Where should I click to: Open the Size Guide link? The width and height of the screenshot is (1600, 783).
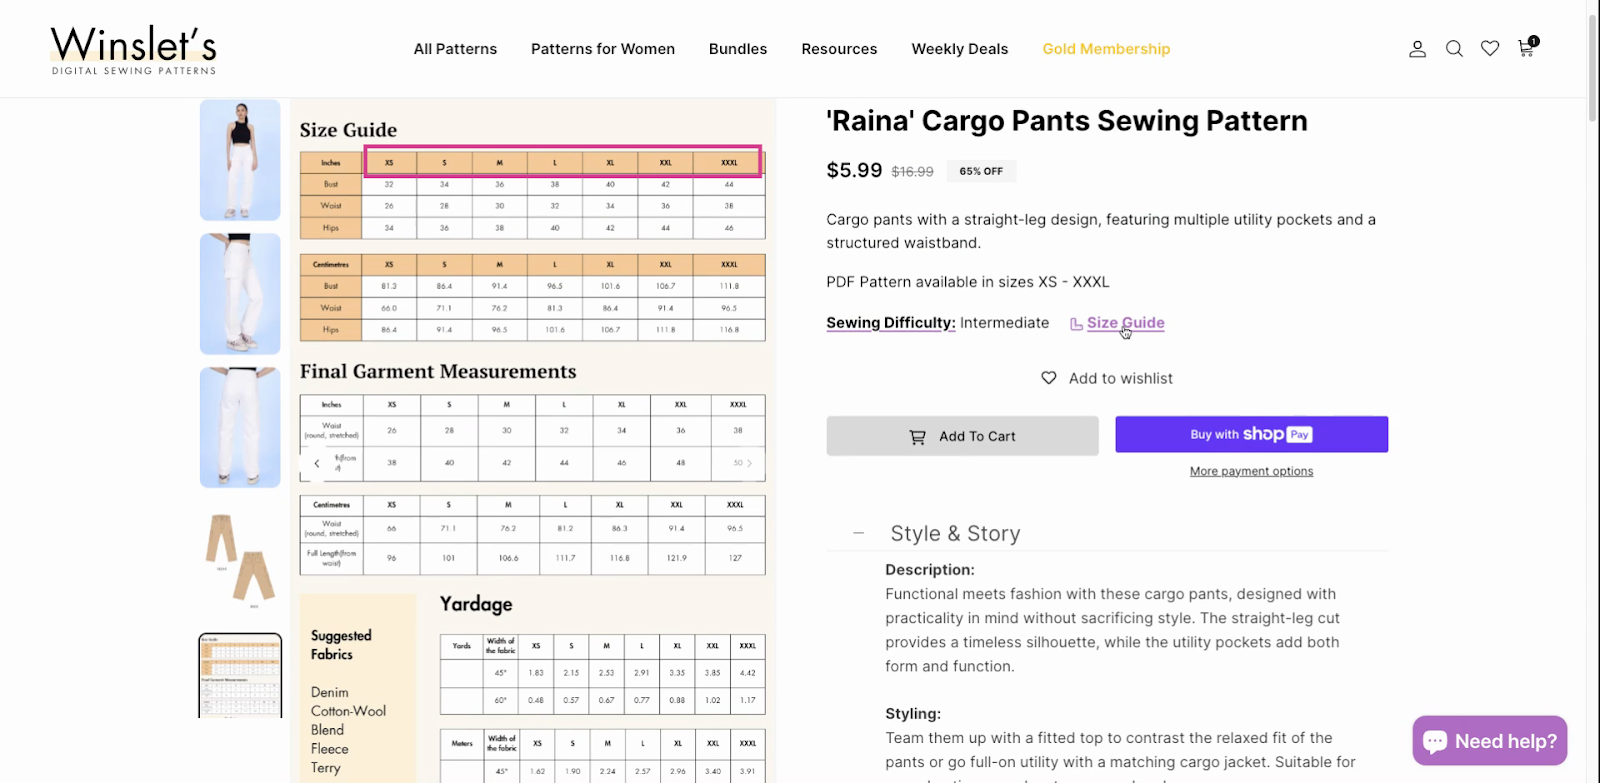point(1126,323)
